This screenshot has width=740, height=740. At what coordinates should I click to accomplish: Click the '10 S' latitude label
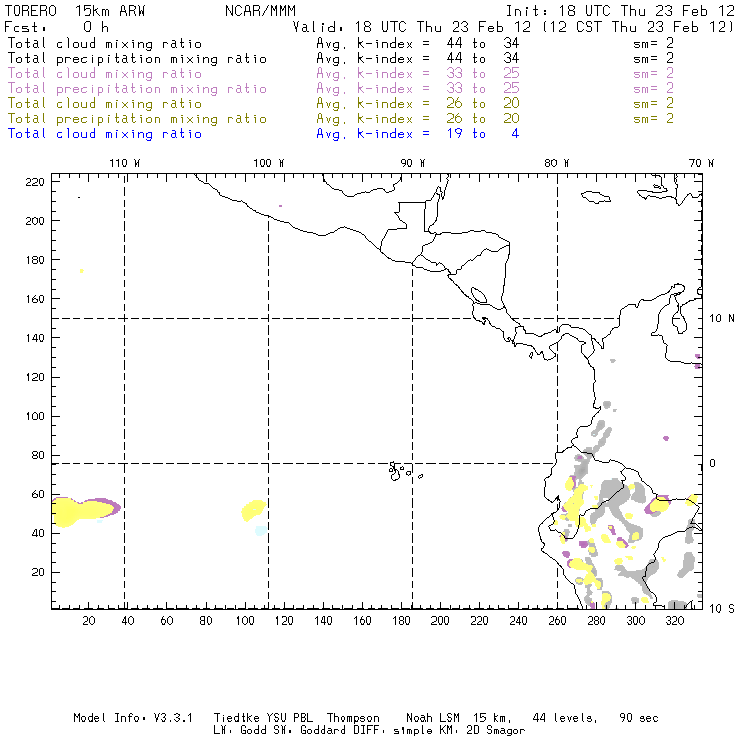coord(722,609)
